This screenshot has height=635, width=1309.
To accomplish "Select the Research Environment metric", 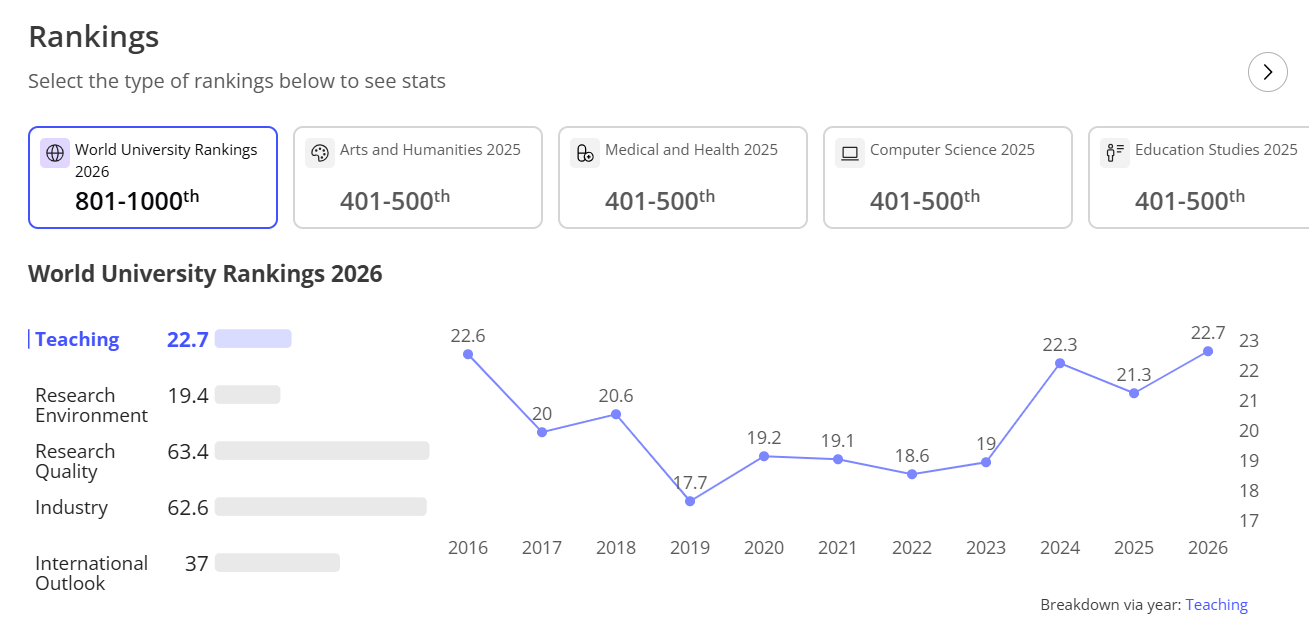I will click(91, 405).
